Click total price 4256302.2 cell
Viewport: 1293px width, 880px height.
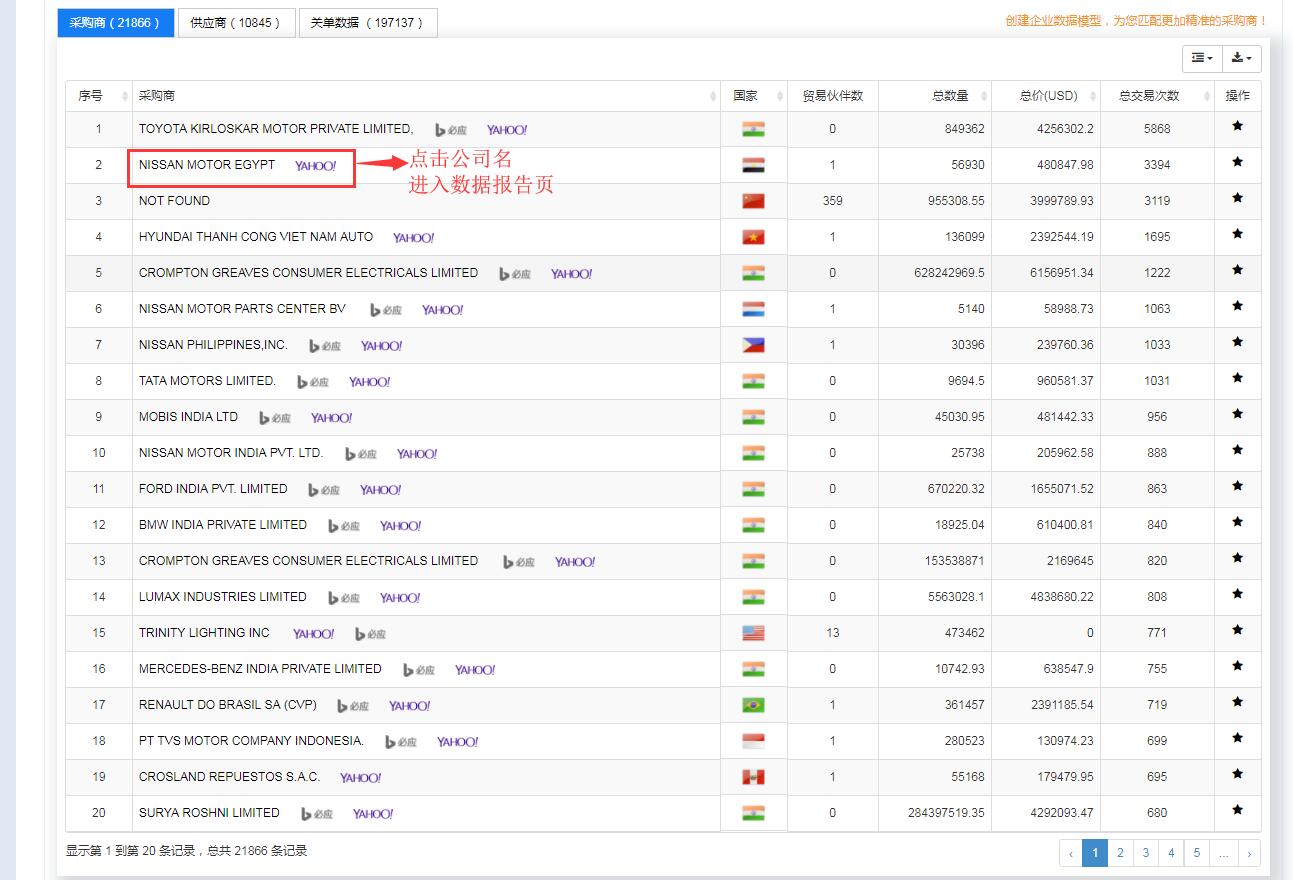tap(1046, 129)
